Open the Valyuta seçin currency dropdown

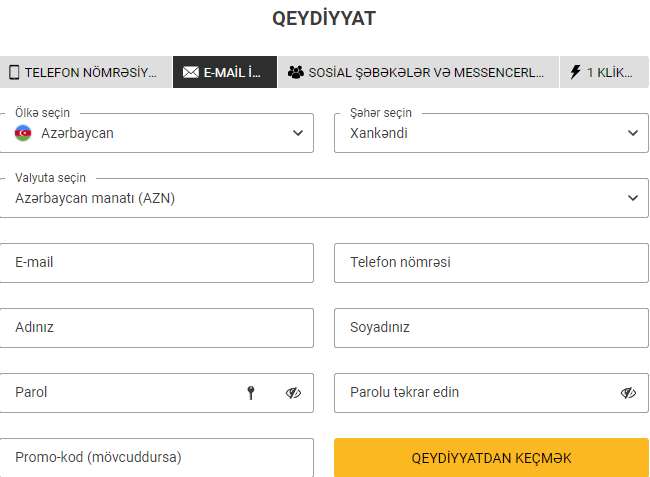pyautogui.click(x=324, y=198)
